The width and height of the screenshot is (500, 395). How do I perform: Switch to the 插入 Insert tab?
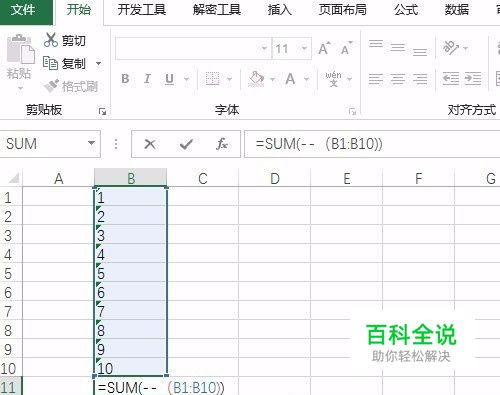(x=280, y=9)
